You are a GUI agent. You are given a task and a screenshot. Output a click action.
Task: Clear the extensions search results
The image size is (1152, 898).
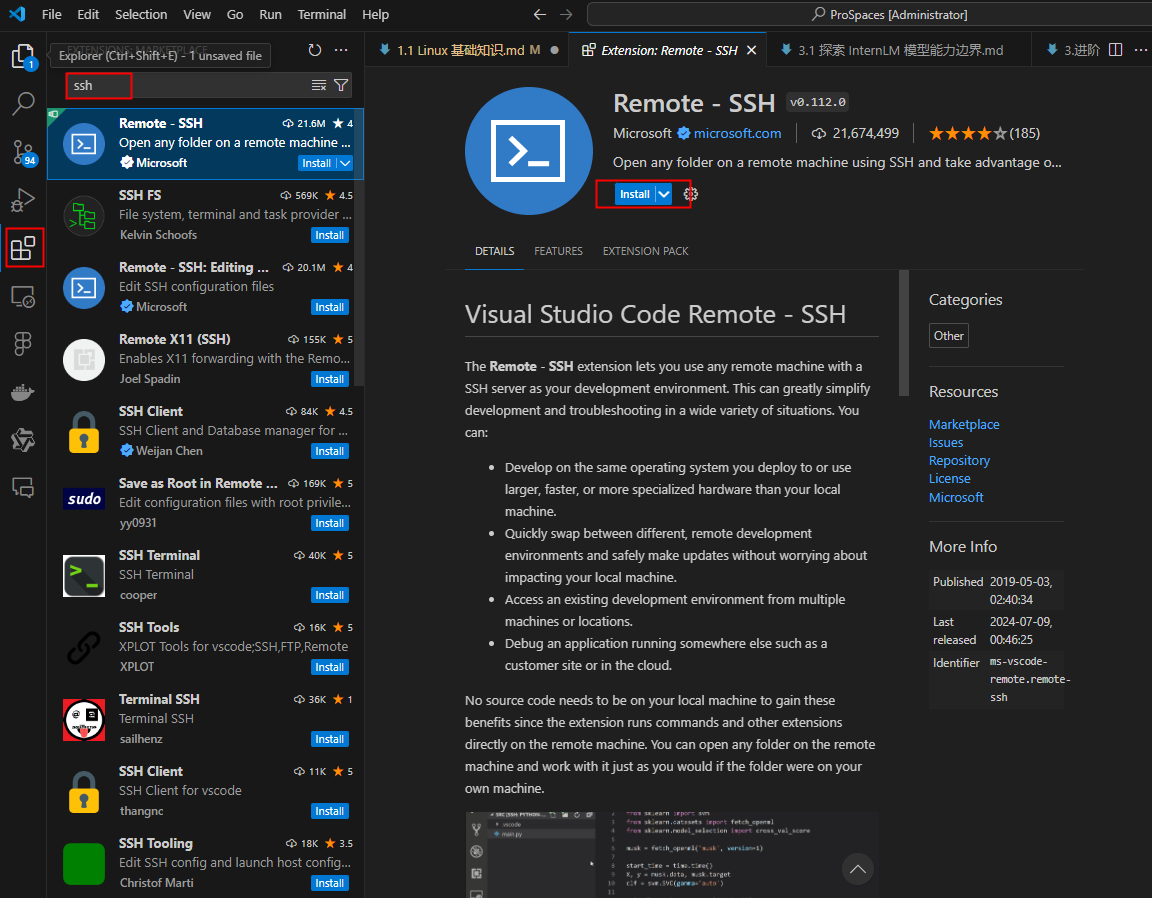tap(319, 86)
